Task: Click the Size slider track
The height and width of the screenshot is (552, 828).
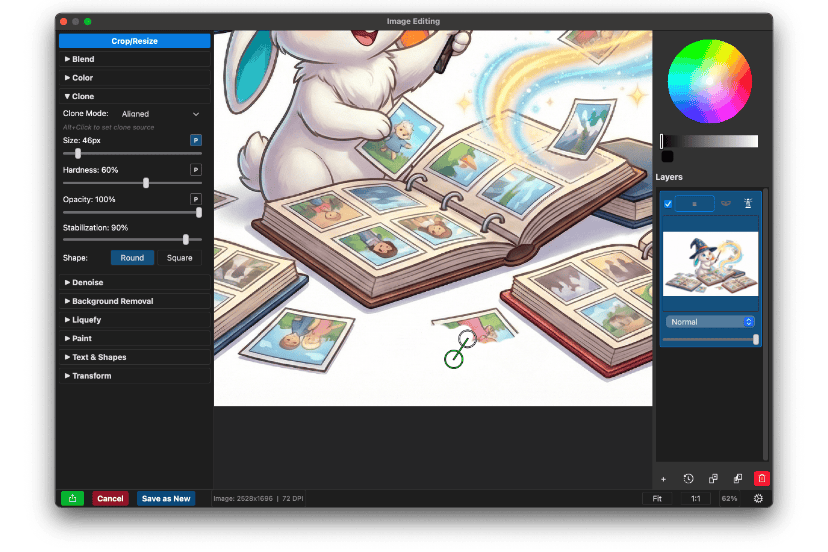Action: (132, 154)
